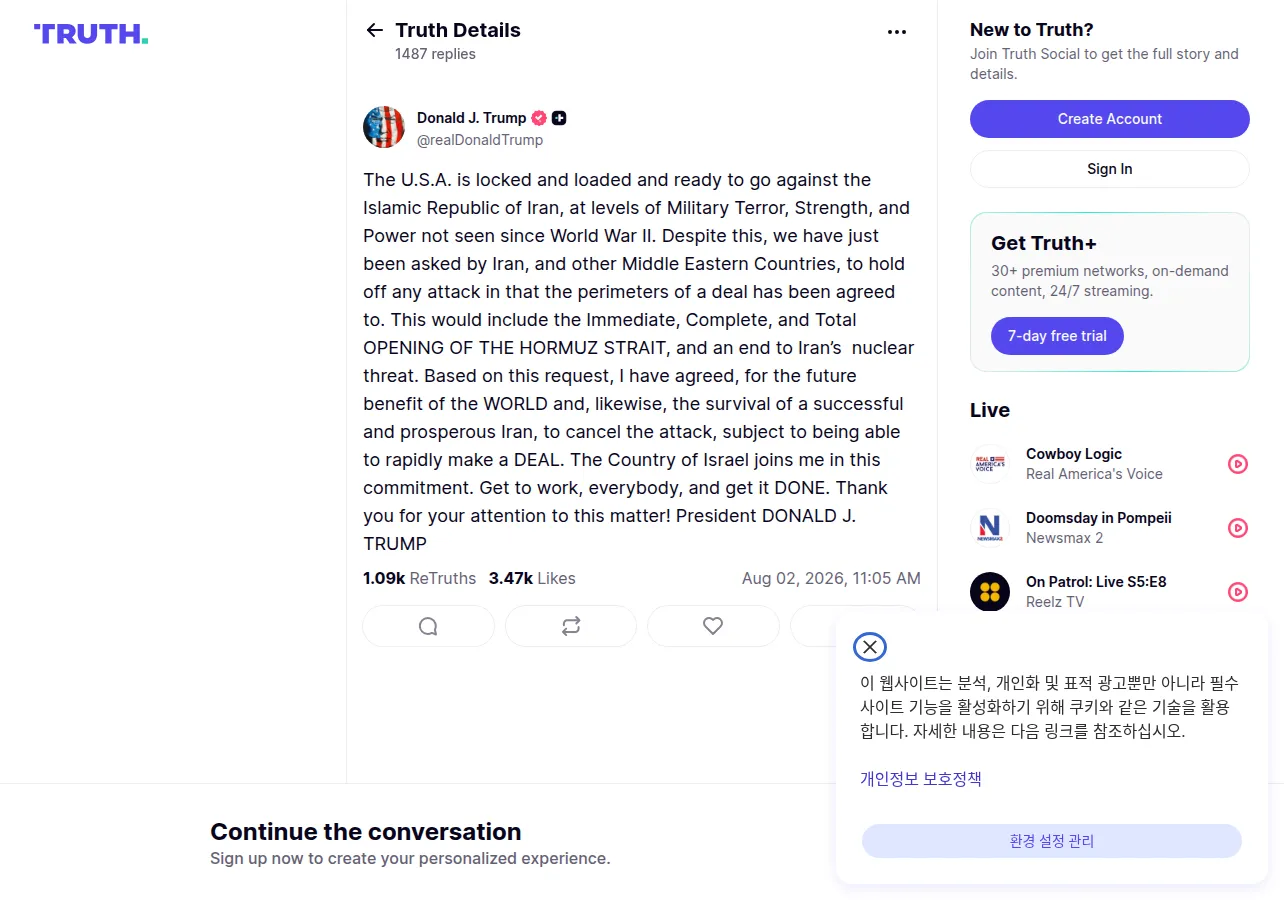This screenshot has width=1284, height=900.
Task: Click the Aug 02, 2026 timestamp
Action: [x=831, y=578]
